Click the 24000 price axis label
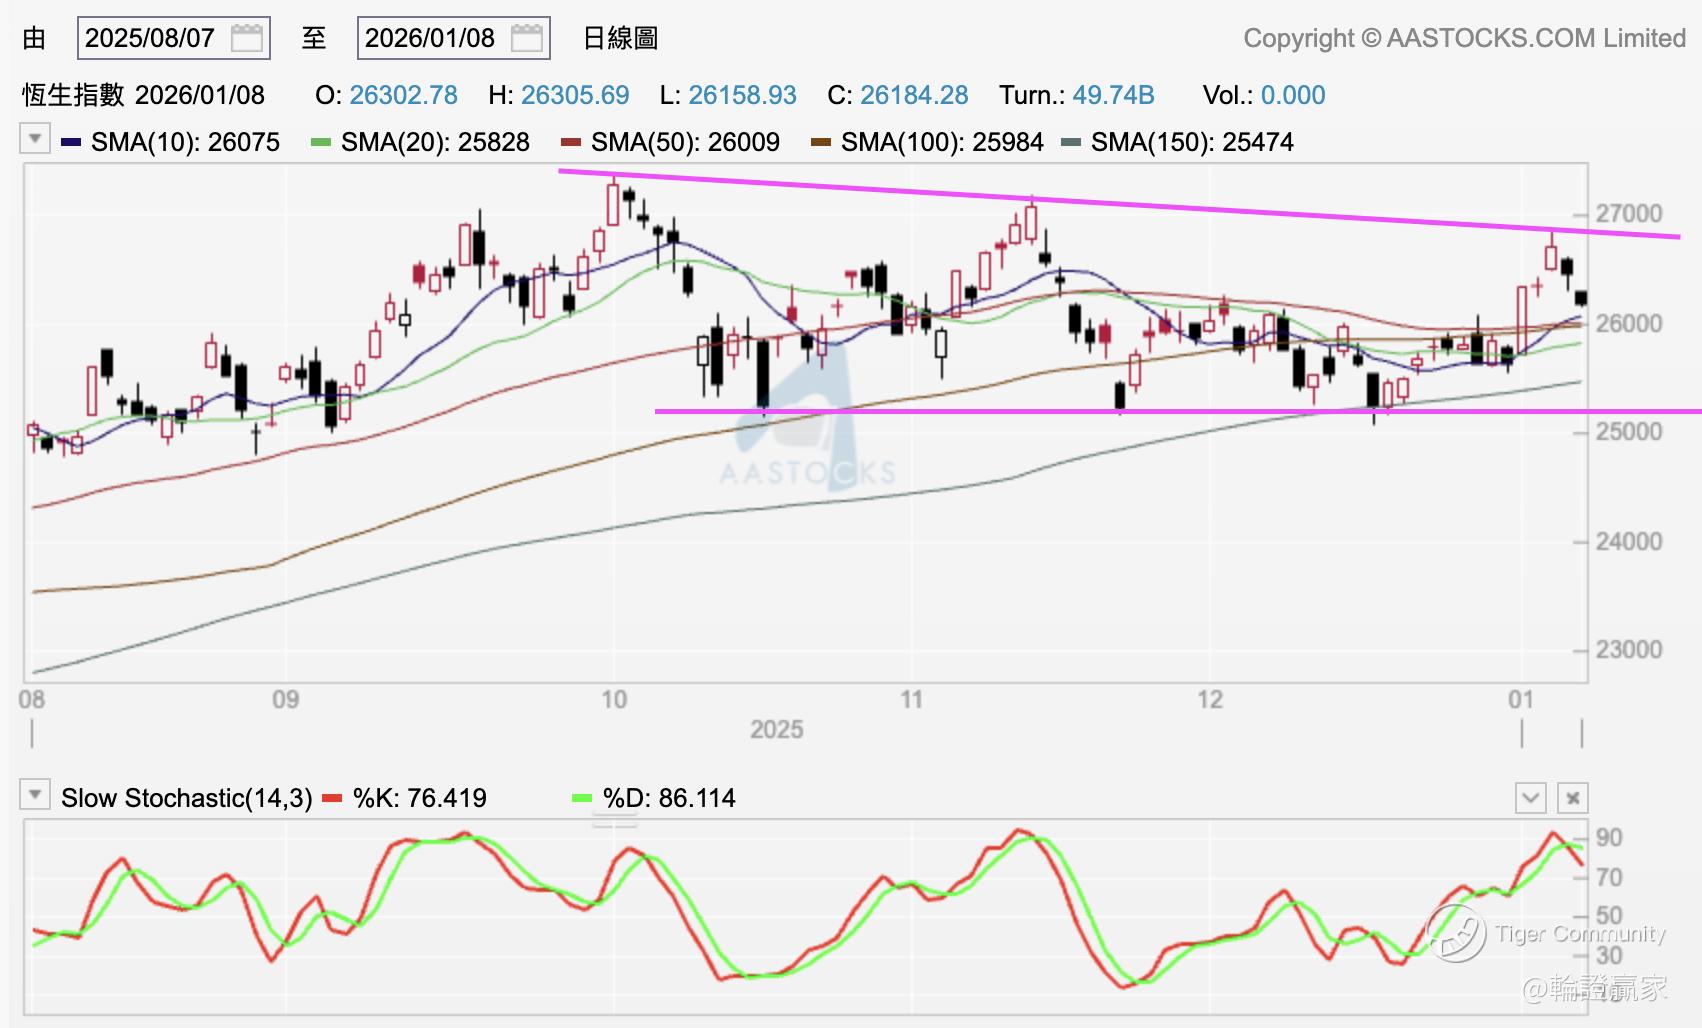This screenshot has width=1702, height=1028. (1629, 541)
